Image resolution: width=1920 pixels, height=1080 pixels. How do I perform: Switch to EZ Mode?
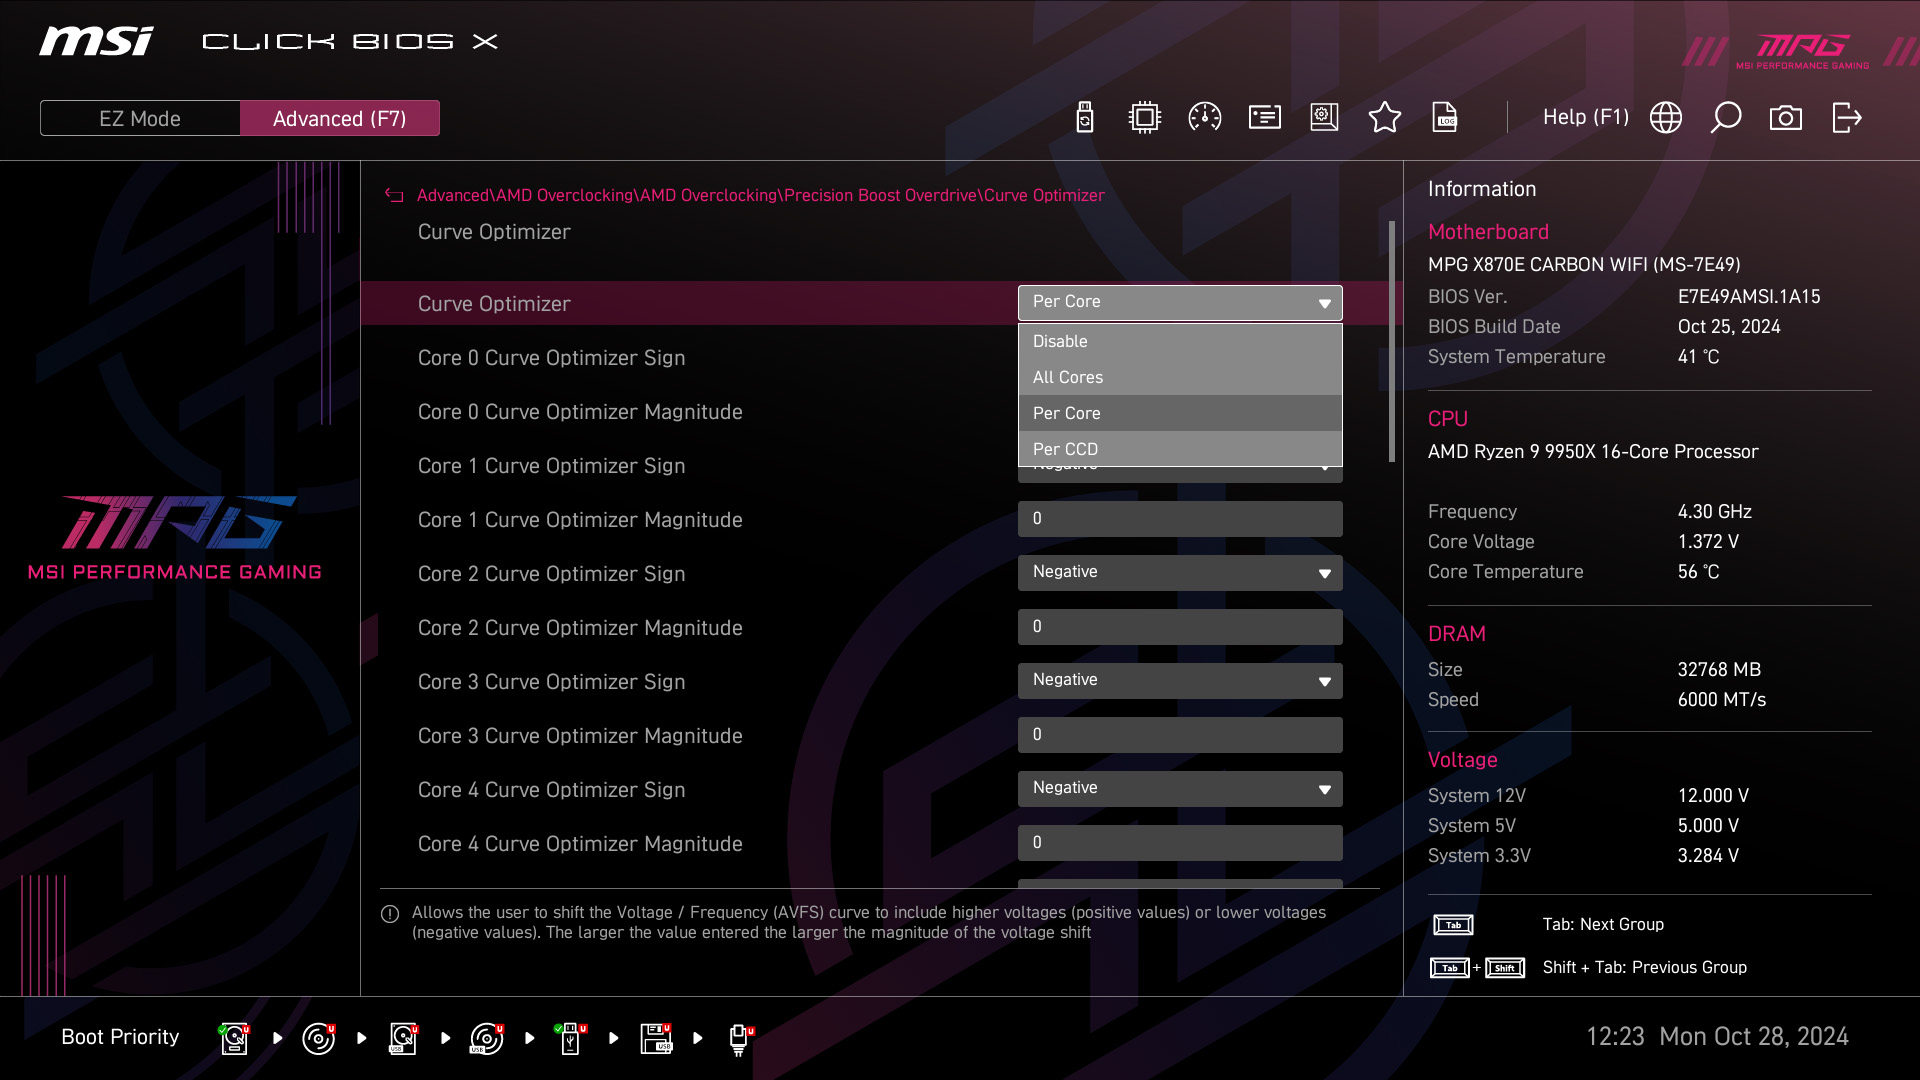140,118
